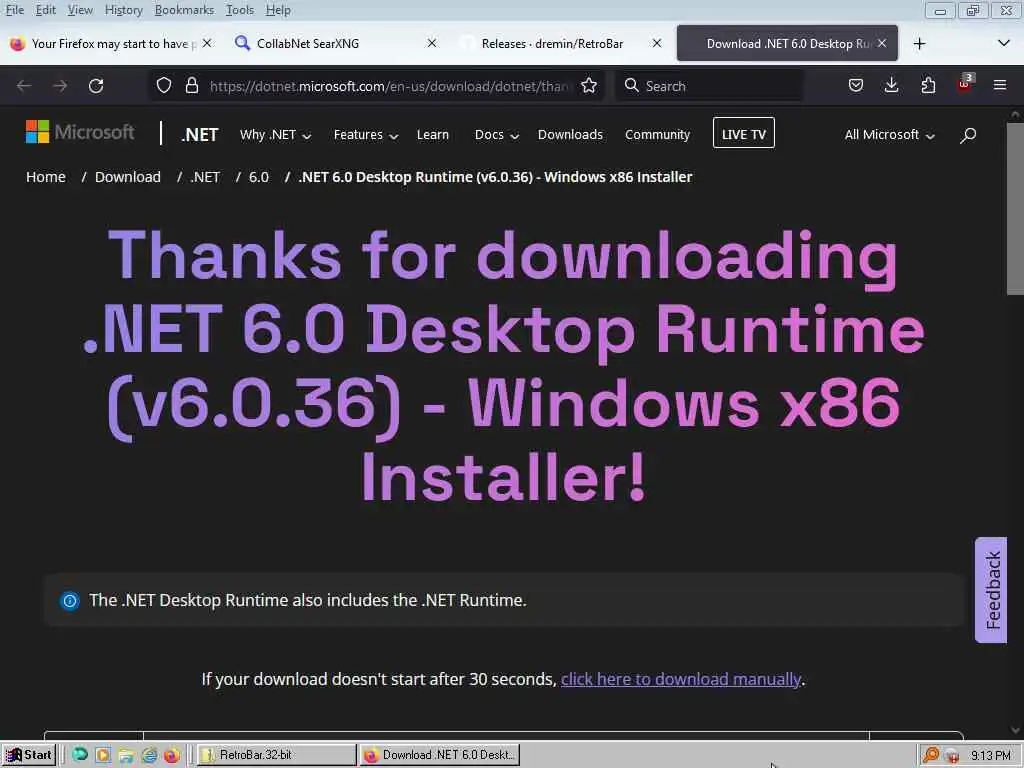Viewport: 1024px width, 768px height.
Task: Switch to RetroBar.32-bit taskbar window
Action: 277,755
